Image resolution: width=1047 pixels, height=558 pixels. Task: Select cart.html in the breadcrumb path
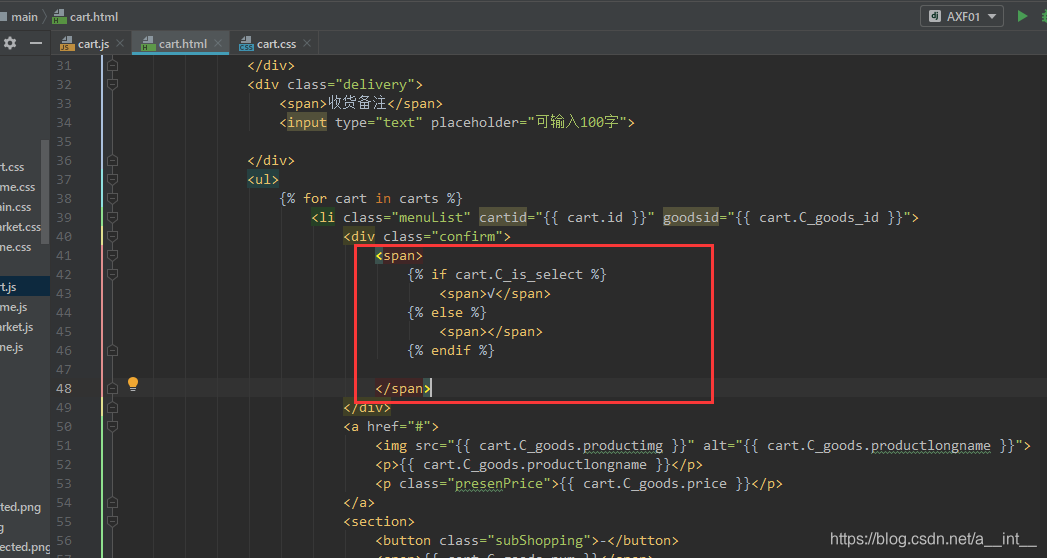pyautogui.click(x=93, y=17)
